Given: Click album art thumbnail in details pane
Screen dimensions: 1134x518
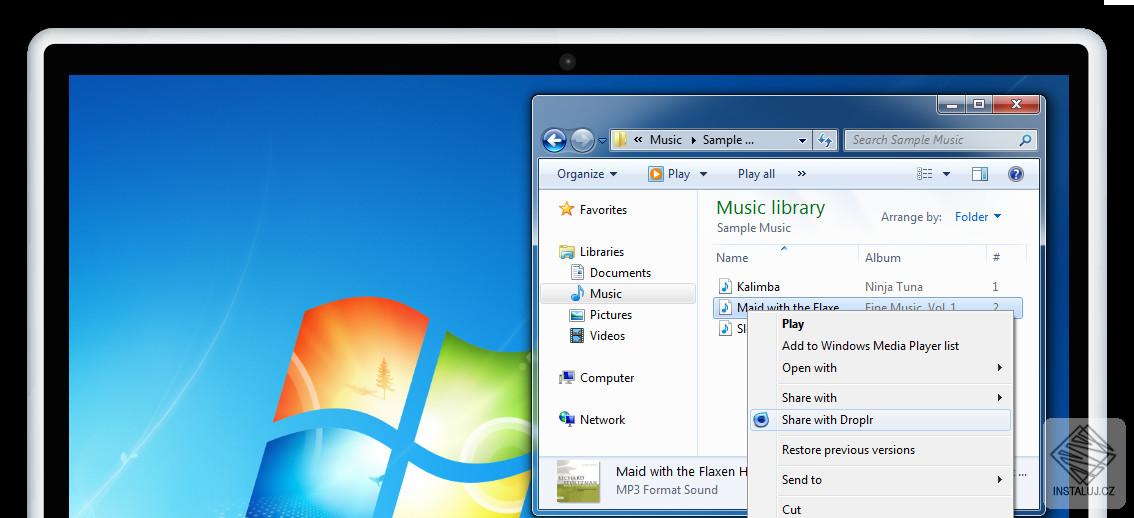Looking at the screenshot, I should click(x=578, y=480).
